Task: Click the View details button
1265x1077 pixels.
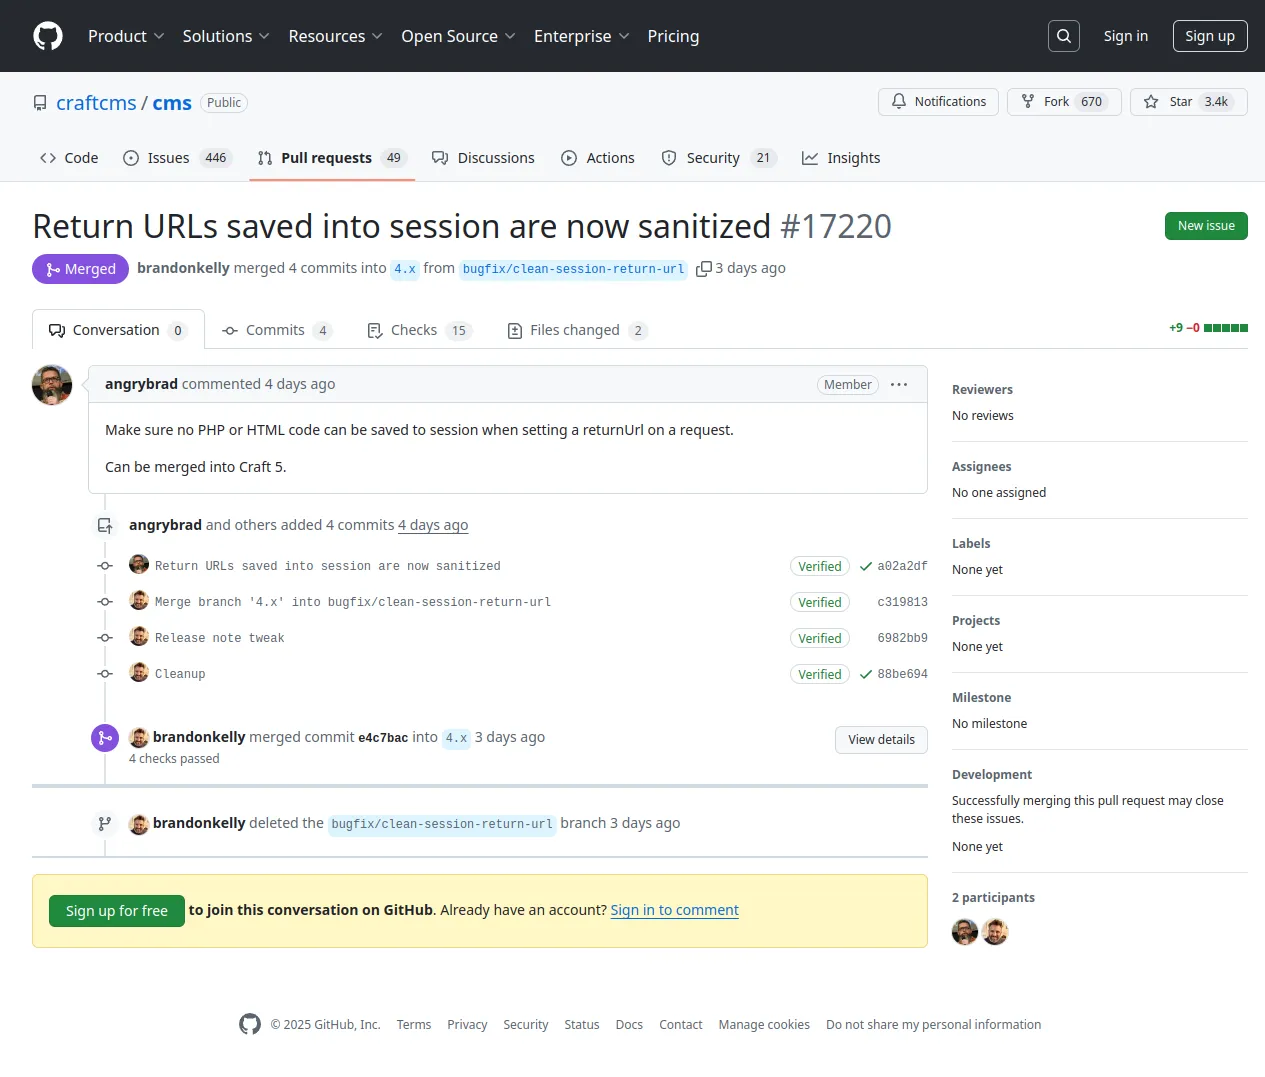Action: pos(881,740)
